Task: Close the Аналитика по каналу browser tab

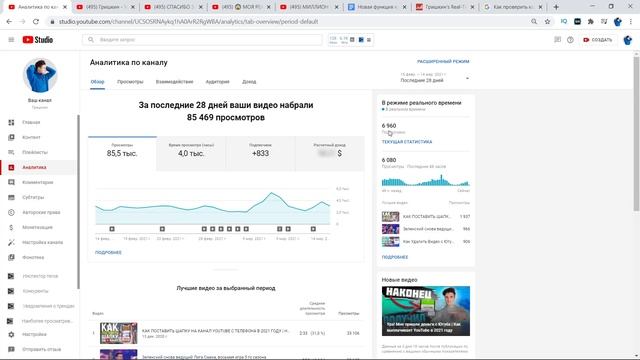Action: click(x=65, y=7)
